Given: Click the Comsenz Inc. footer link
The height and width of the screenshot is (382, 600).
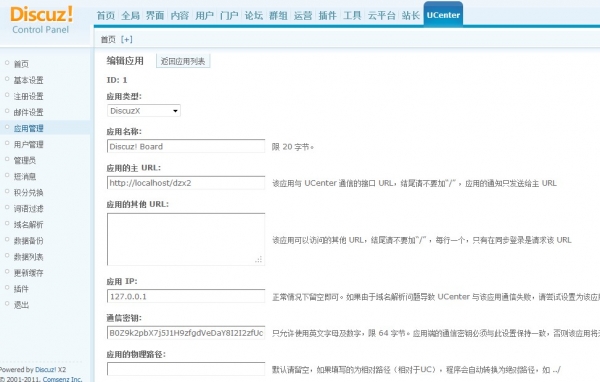Looking at the screenshot, I should (x=62, y=379).
